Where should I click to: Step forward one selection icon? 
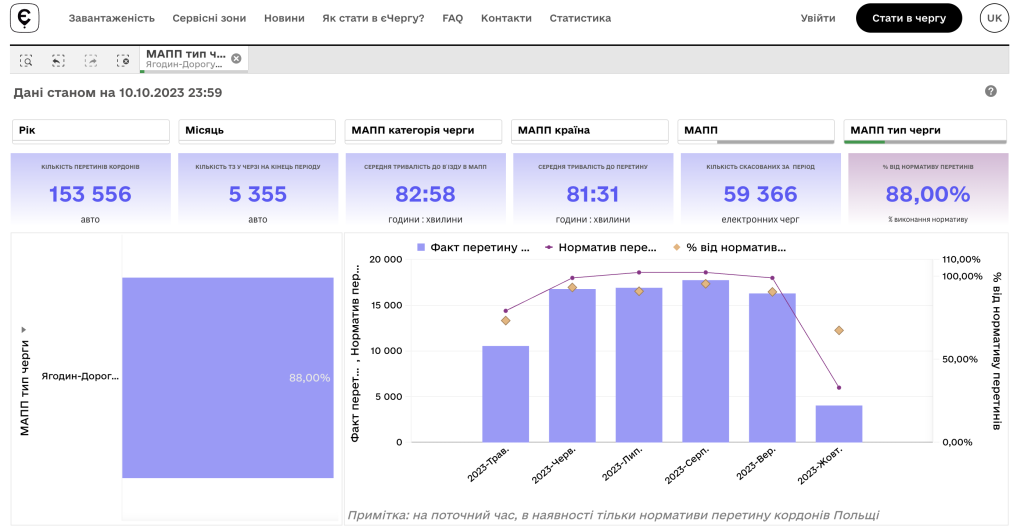(x=91, y=61)
